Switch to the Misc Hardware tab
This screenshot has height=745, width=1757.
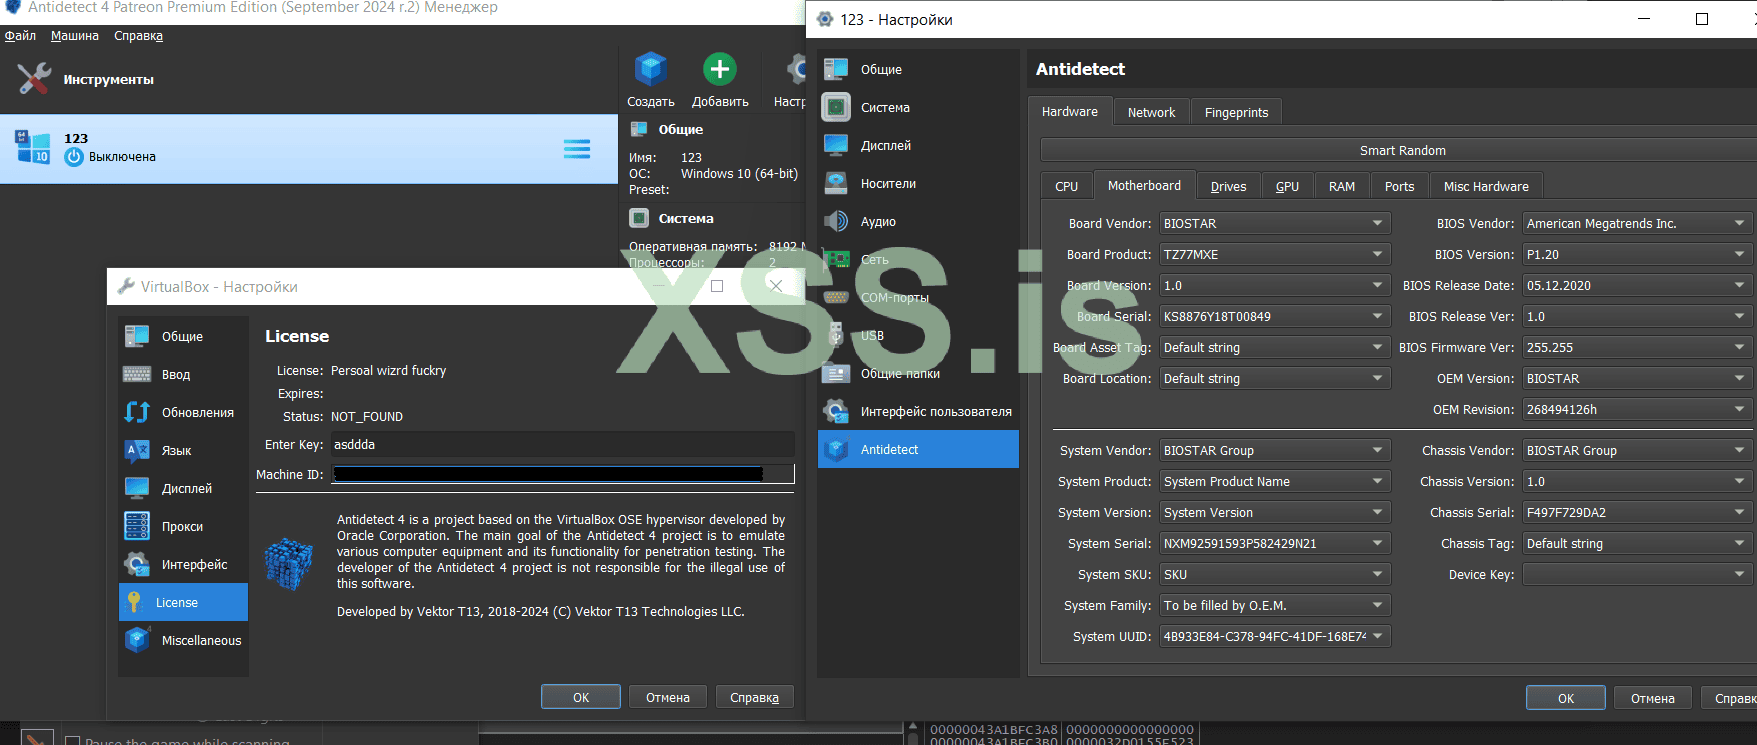pyautogui.click(x=1486, y=186)
